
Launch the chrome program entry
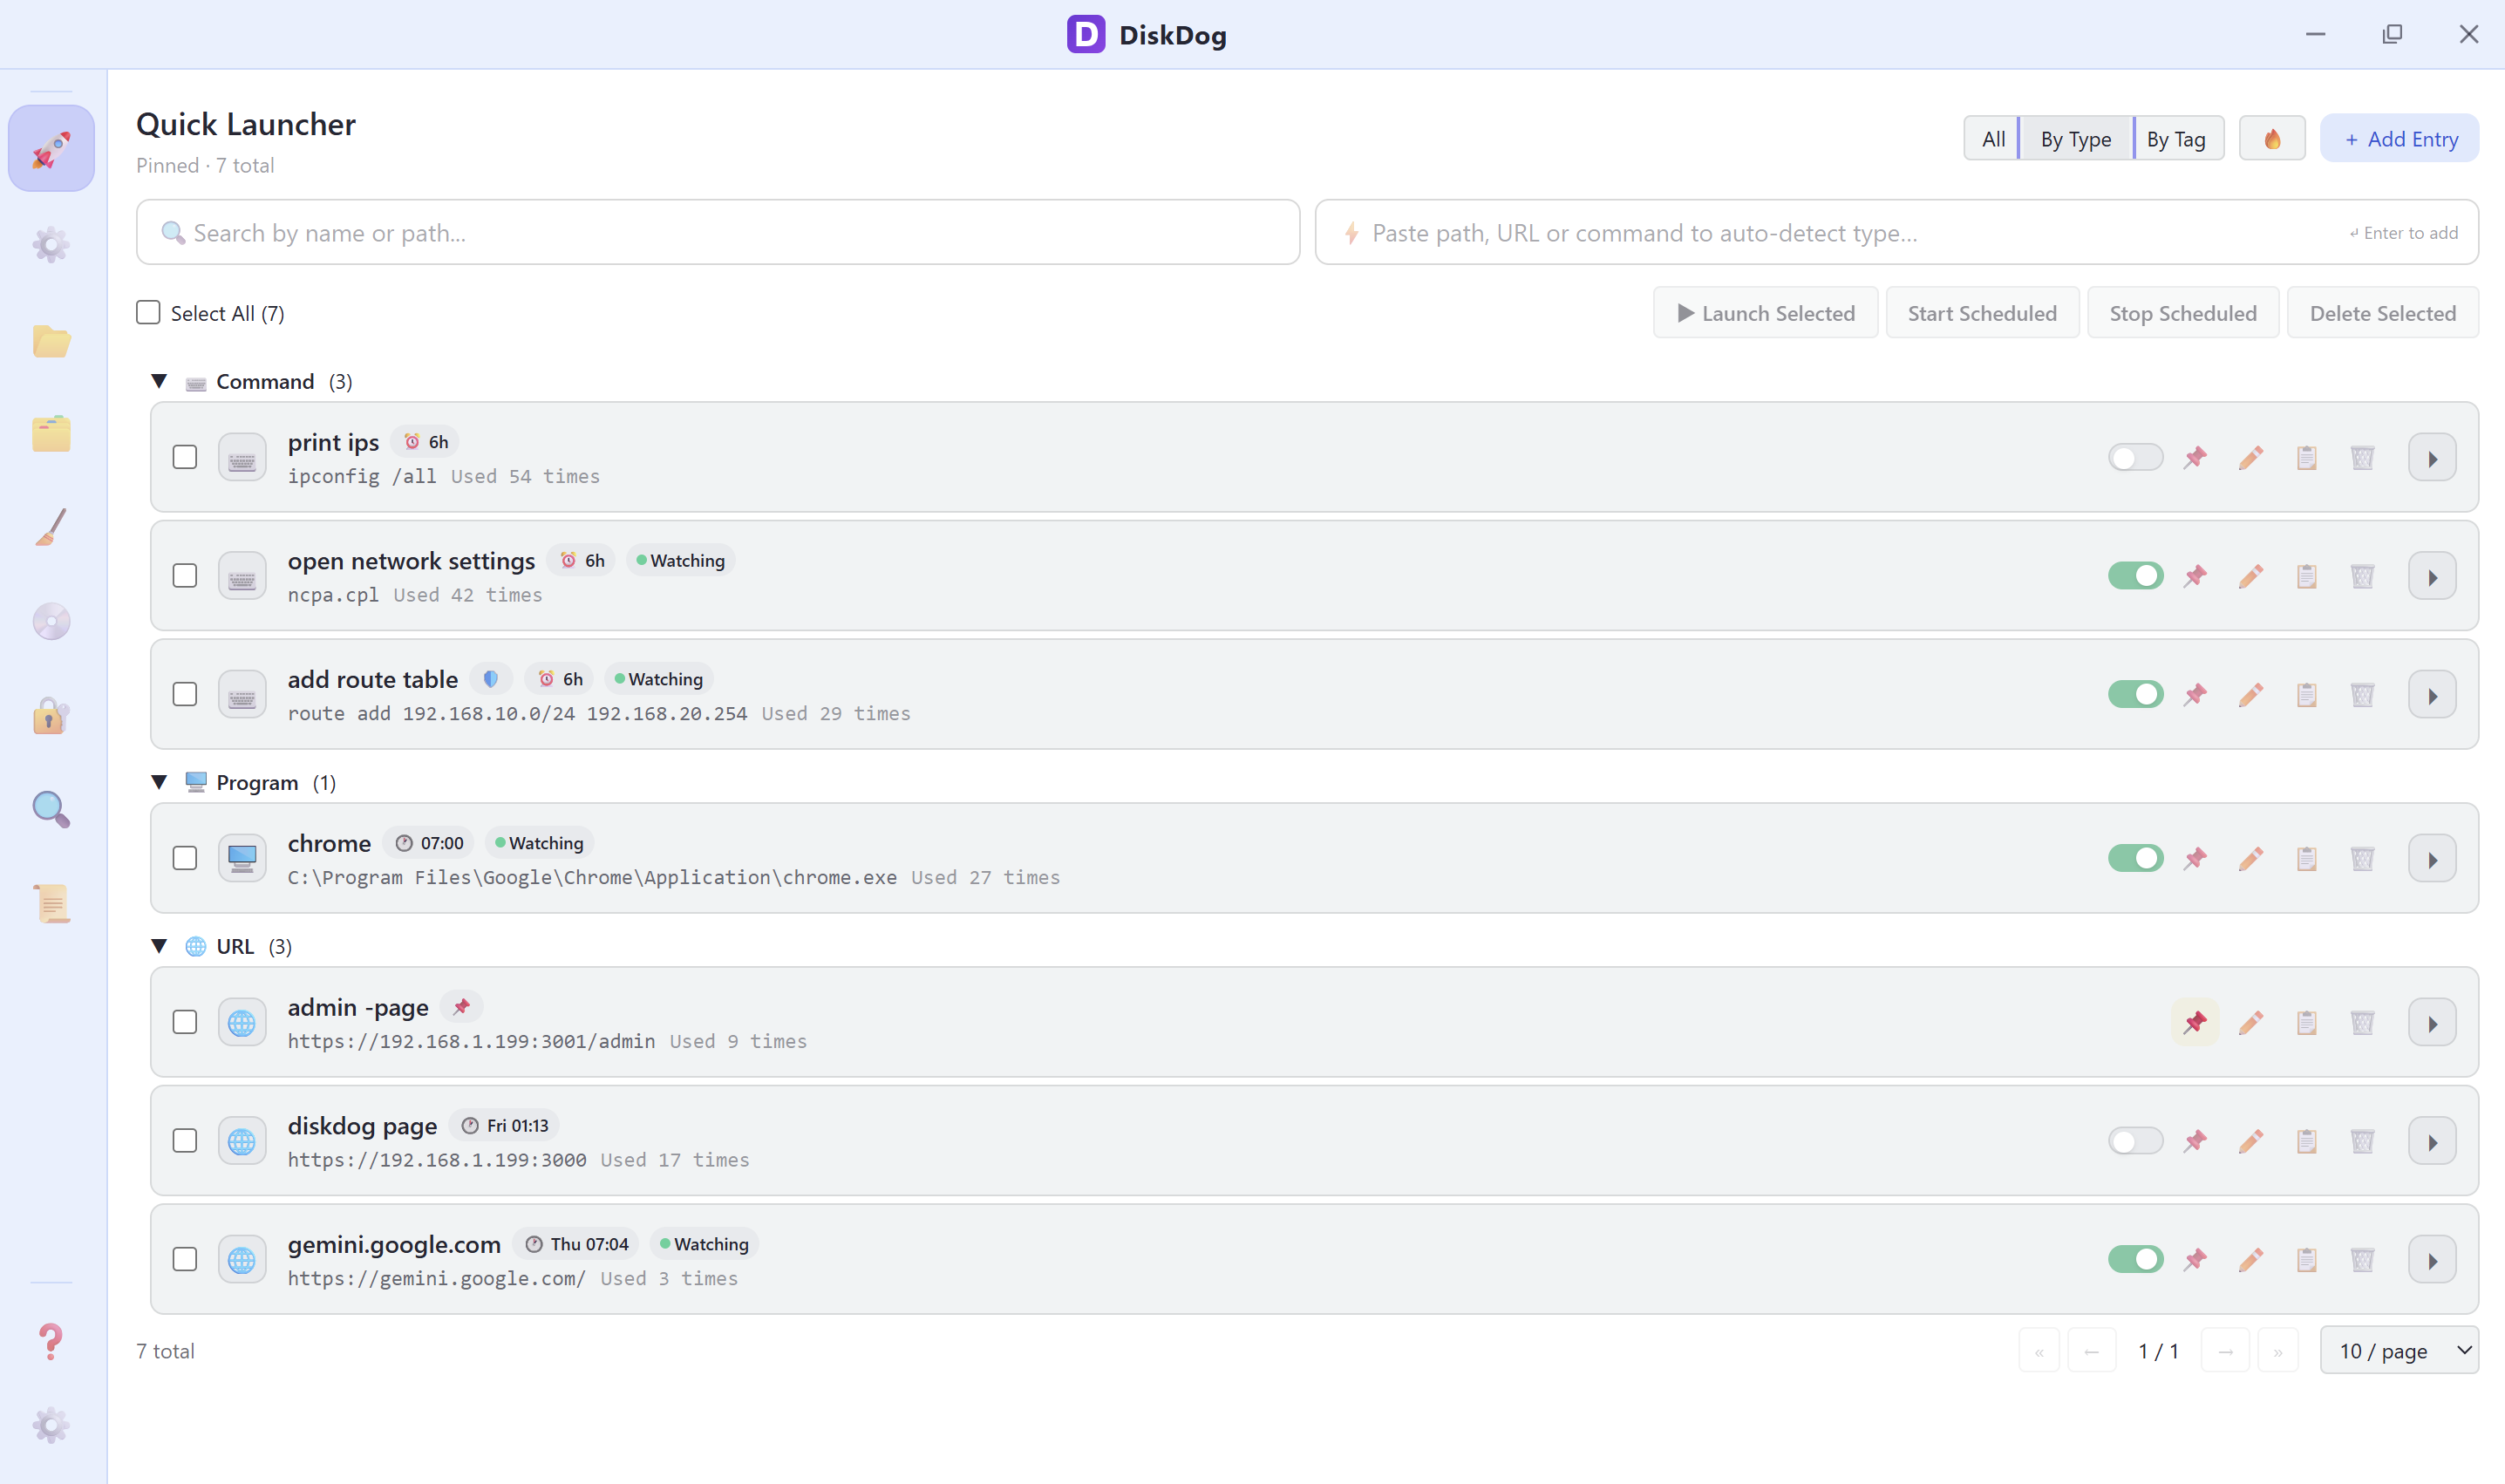click(x=2432, y=859)
